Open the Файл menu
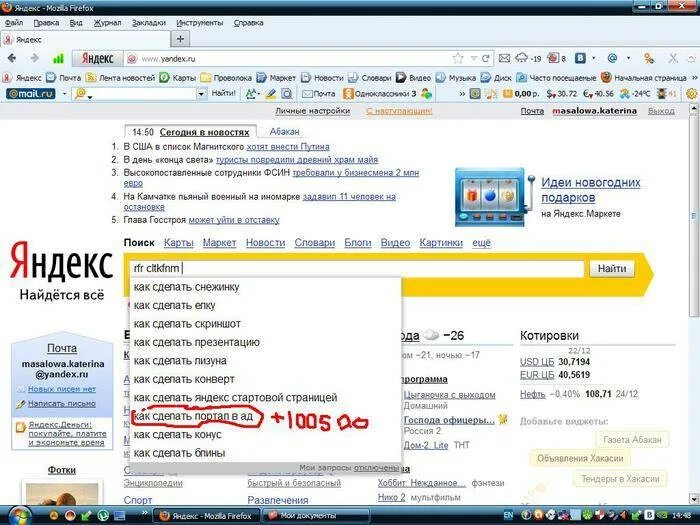The image size is (700, 525). pos(14,22)
